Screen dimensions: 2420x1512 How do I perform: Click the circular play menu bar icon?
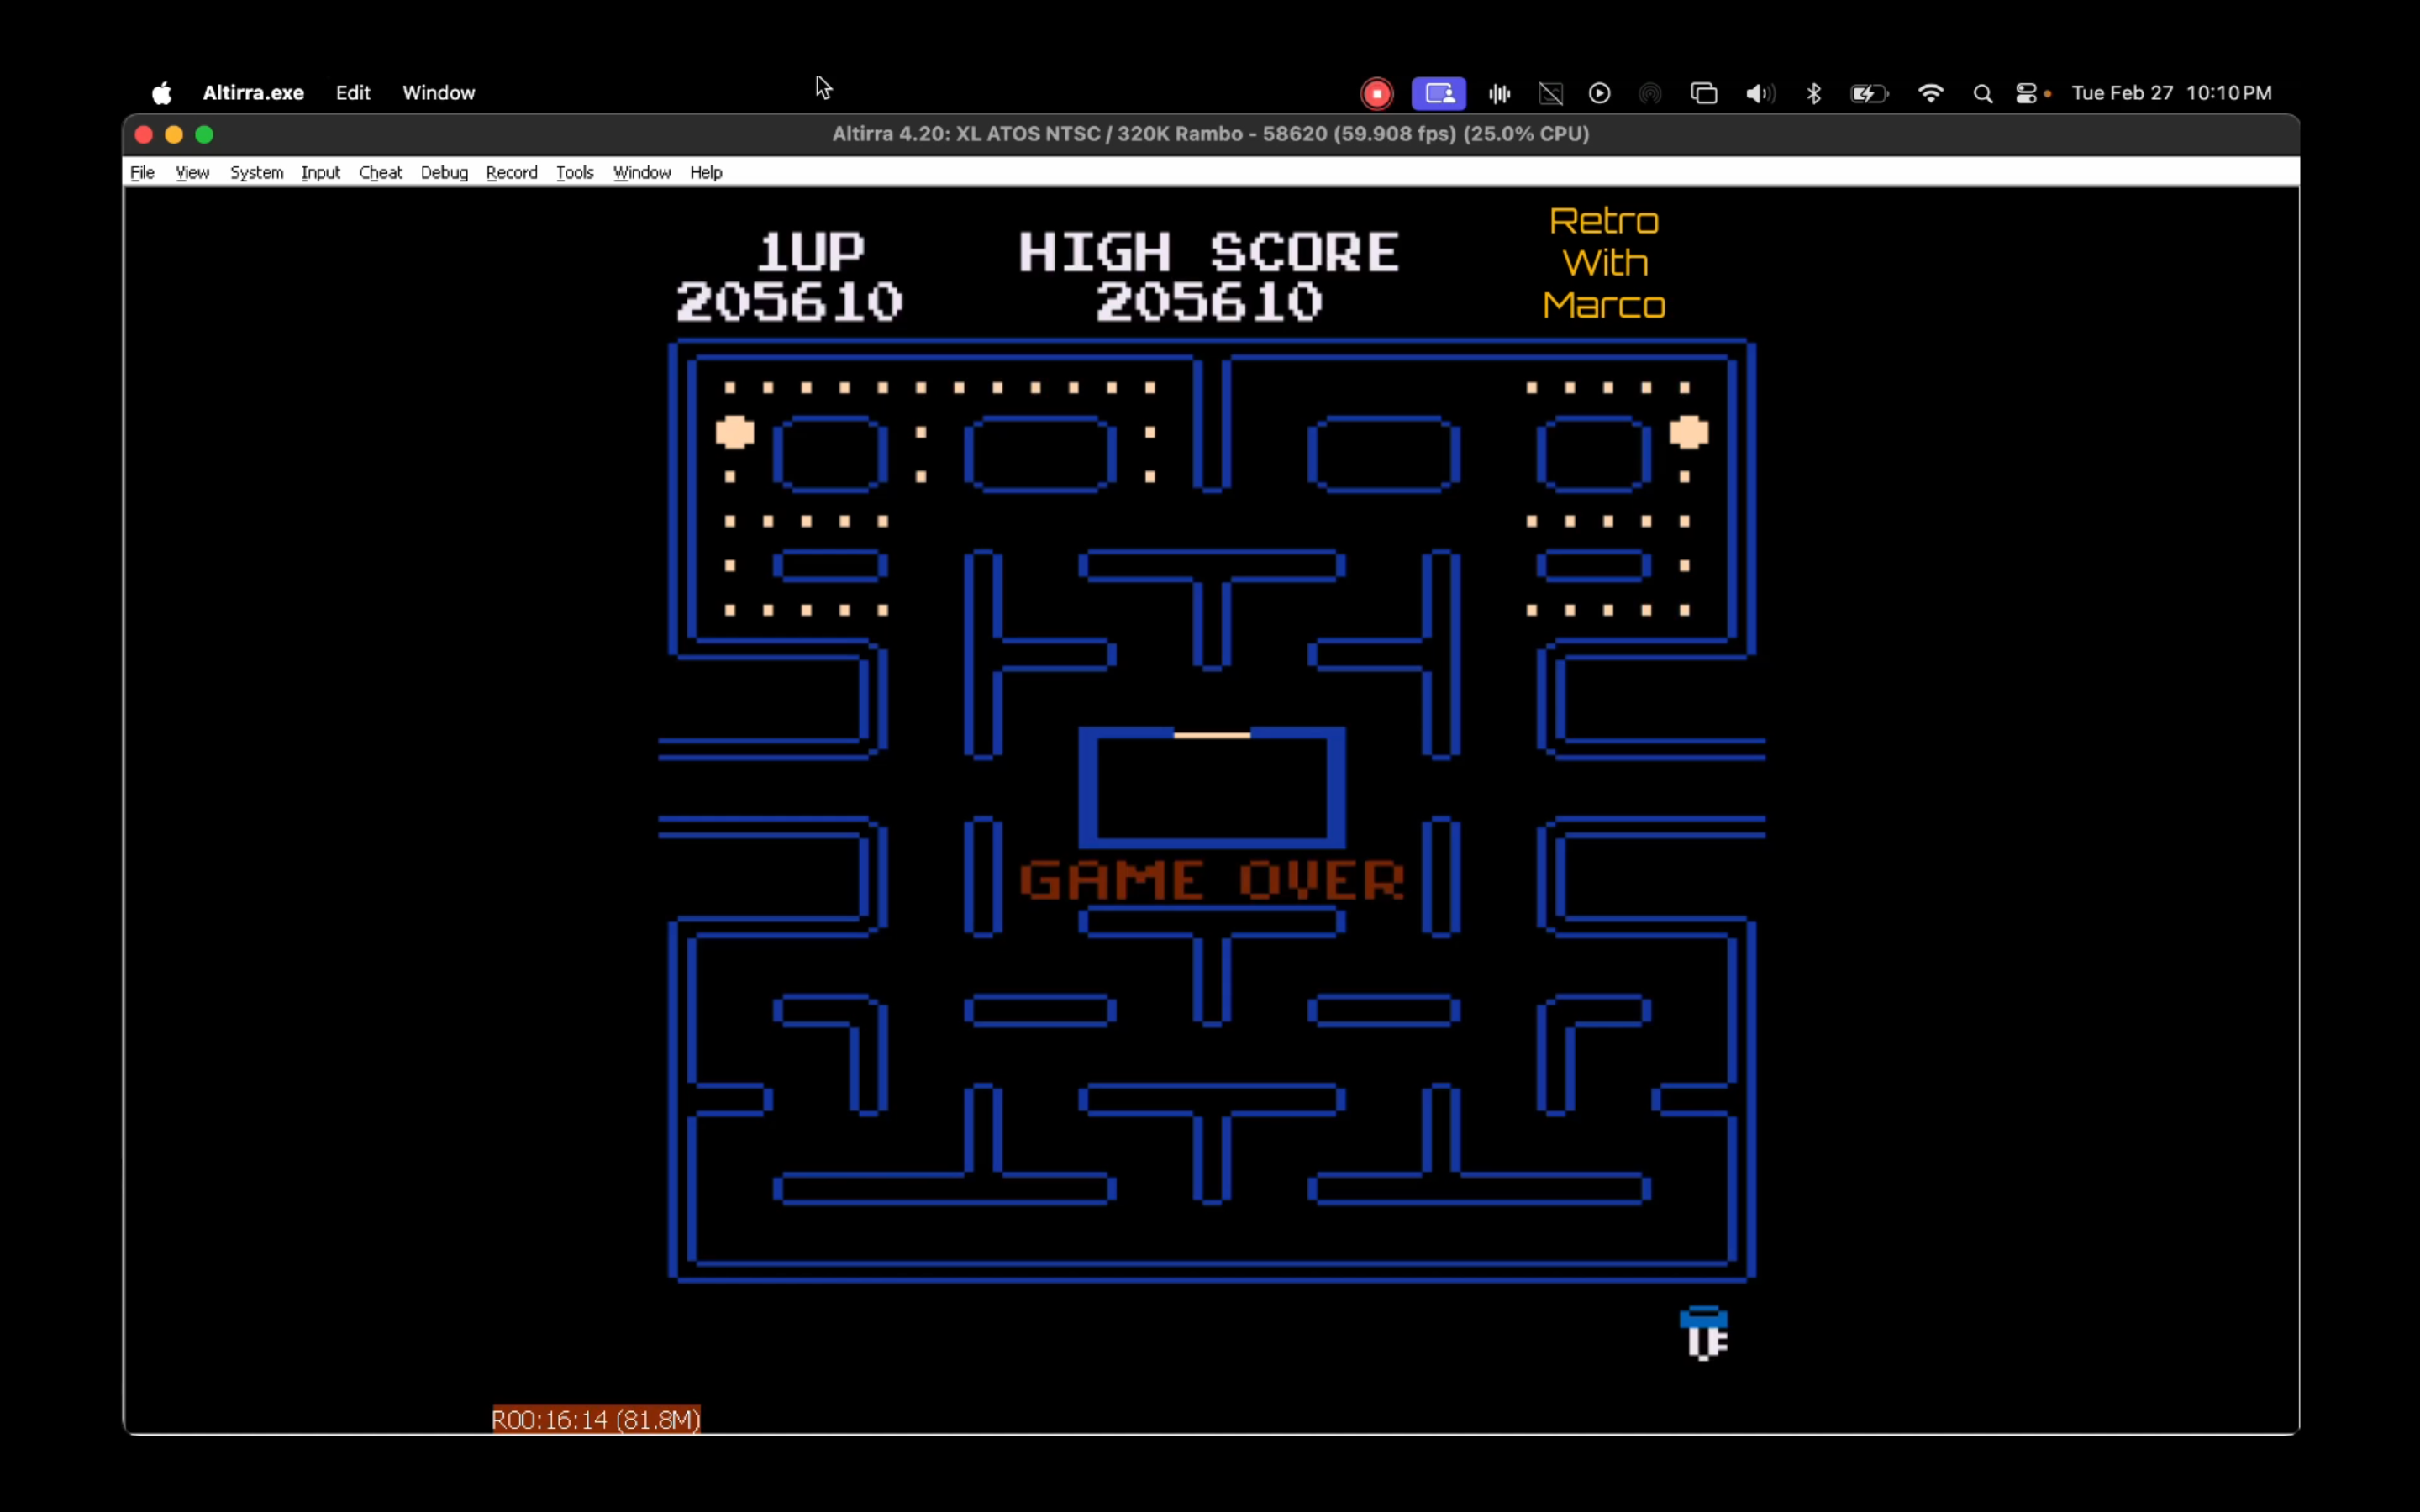(x=1600, y=93)
